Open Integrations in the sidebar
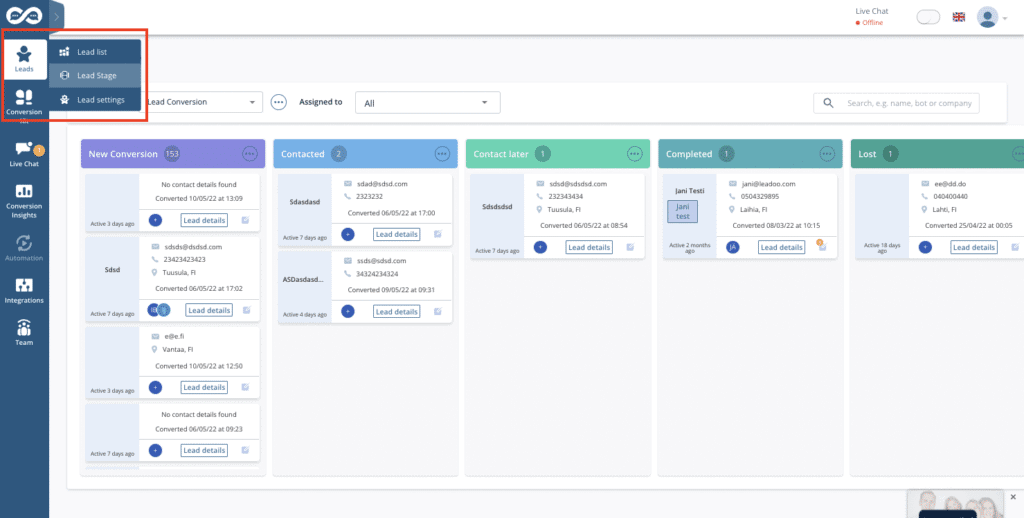Image resolution: width=1024 pixels, height=518 pixels. point(24,290)
